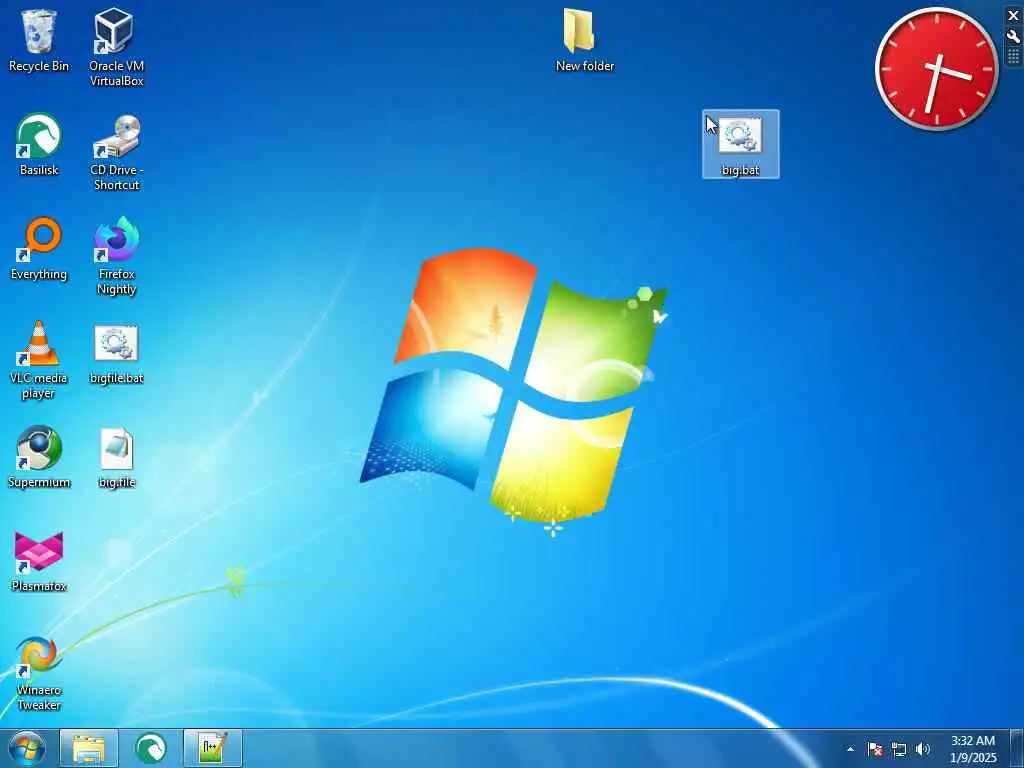Image resolution: width=1024 pixels, height=768 pixels.
Task: Select the Everything search shortcut
Action: click(39, 249)
